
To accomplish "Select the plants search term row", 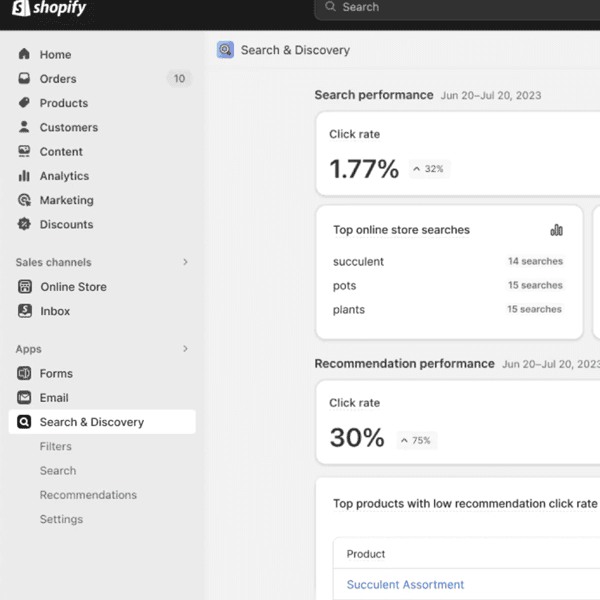I will pyautogui.click(x=448, y=309).
